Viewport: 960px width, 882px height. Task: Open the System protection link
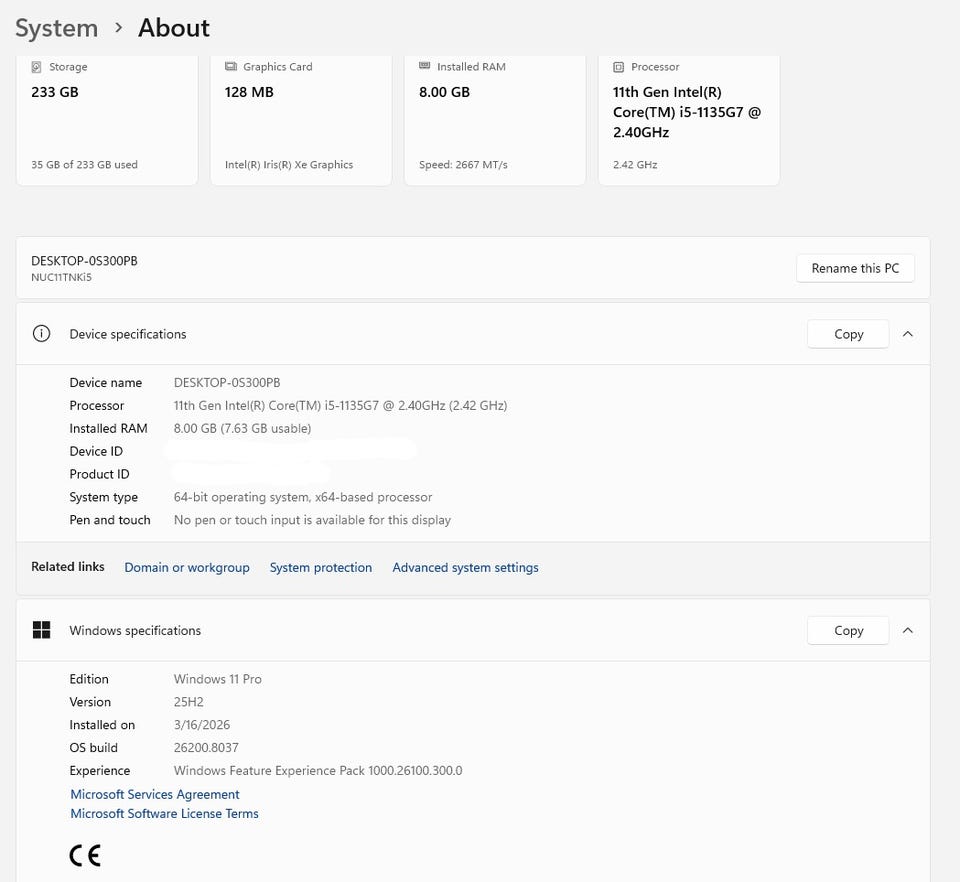321,567
